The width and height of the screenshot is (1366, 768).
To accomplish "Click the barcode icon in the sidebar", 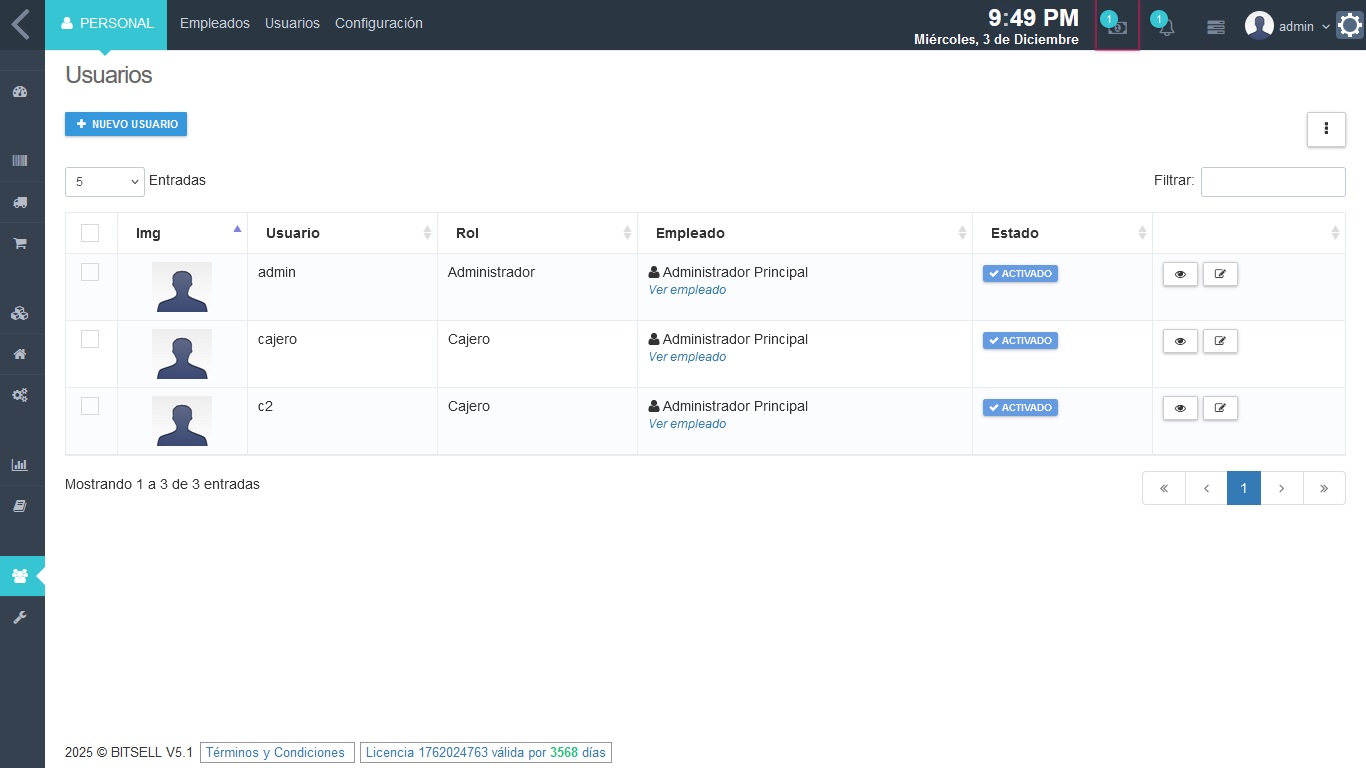I will pos(19,161).
